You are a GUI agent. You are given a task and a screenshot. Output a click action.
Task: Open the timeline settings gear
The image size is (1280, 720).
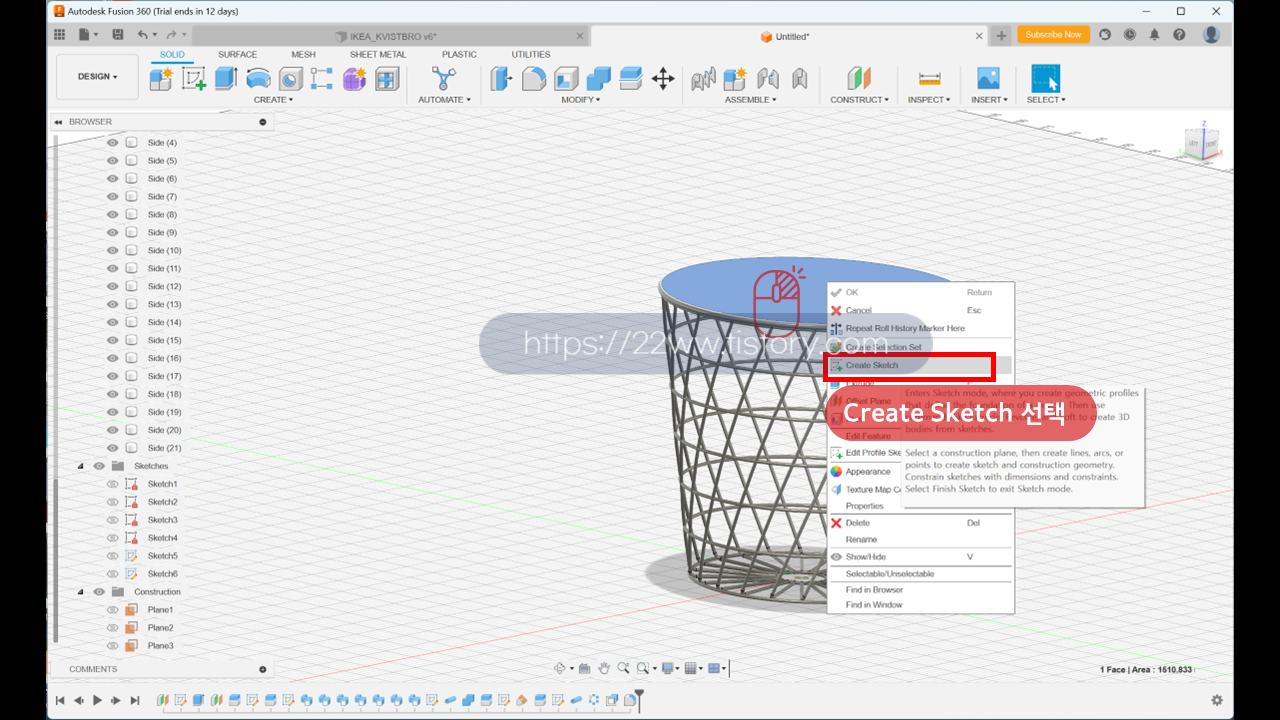tap(1217, 700)
